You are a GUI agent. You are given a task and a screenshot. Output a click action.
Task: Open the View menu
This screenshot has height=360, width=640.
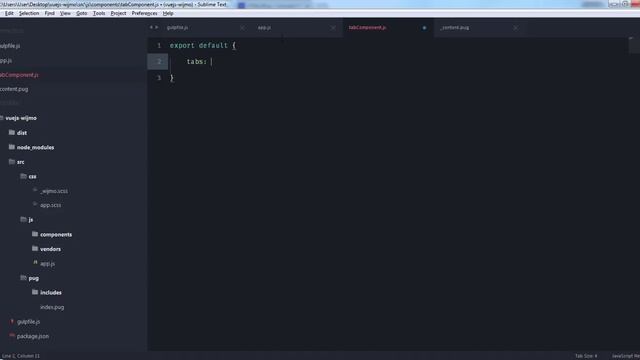65,13
